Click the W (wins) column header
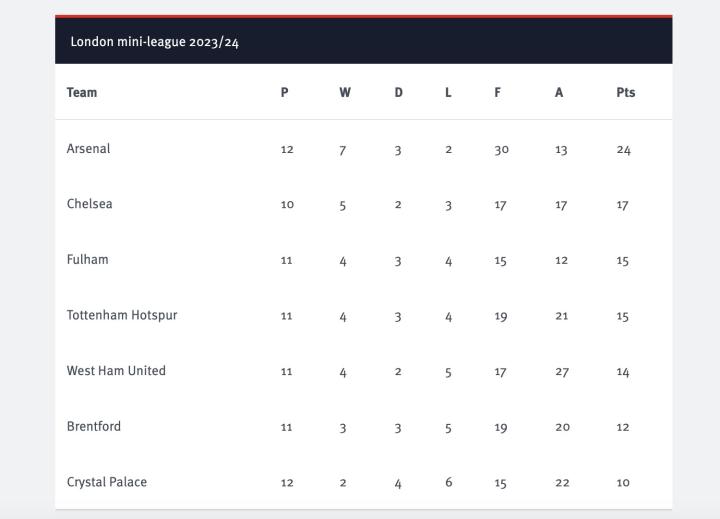The width and height of the screenshot is (720, 519). [x=345, y=92]
